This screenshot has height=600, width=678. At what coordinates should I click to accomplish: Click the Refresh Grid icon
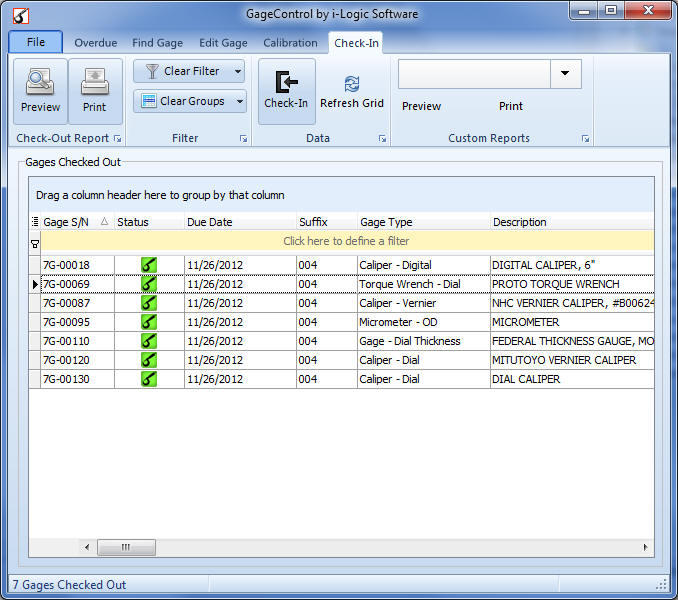(352, 84)
